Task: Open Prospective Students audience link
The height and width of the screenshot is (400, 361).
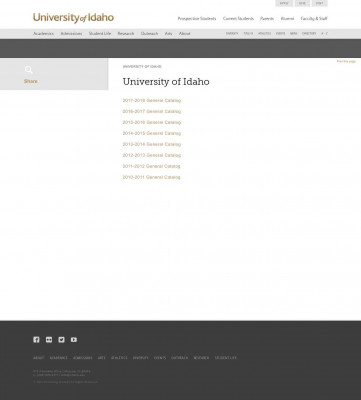Action: coord(197,19)
